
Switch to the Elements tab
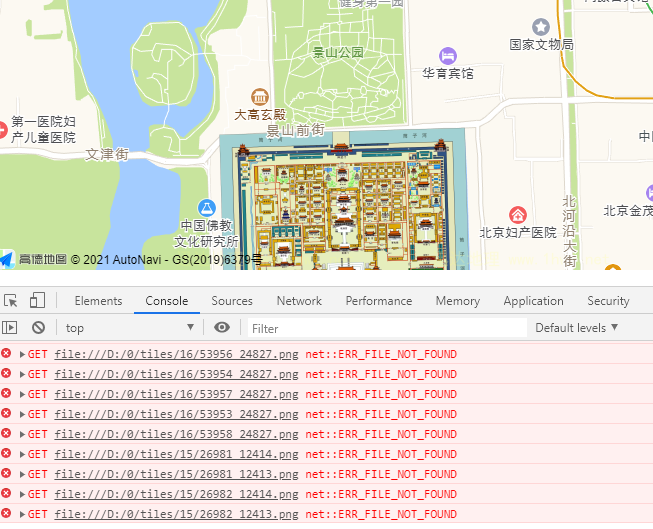98,301
